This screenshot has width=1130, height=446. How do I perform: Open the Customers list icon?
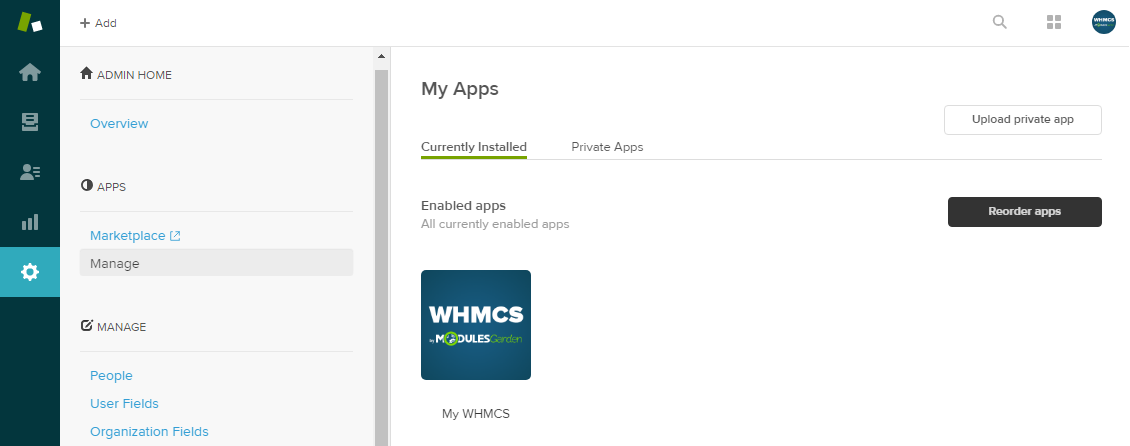(30, 172)
